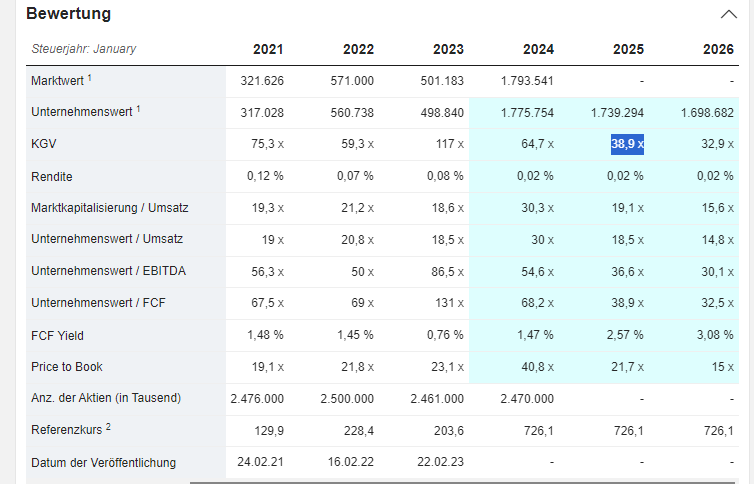Click the Bewertung section heading
Image resolution: width=754 pixels, height=484 pixels.
tap(68, 14)
